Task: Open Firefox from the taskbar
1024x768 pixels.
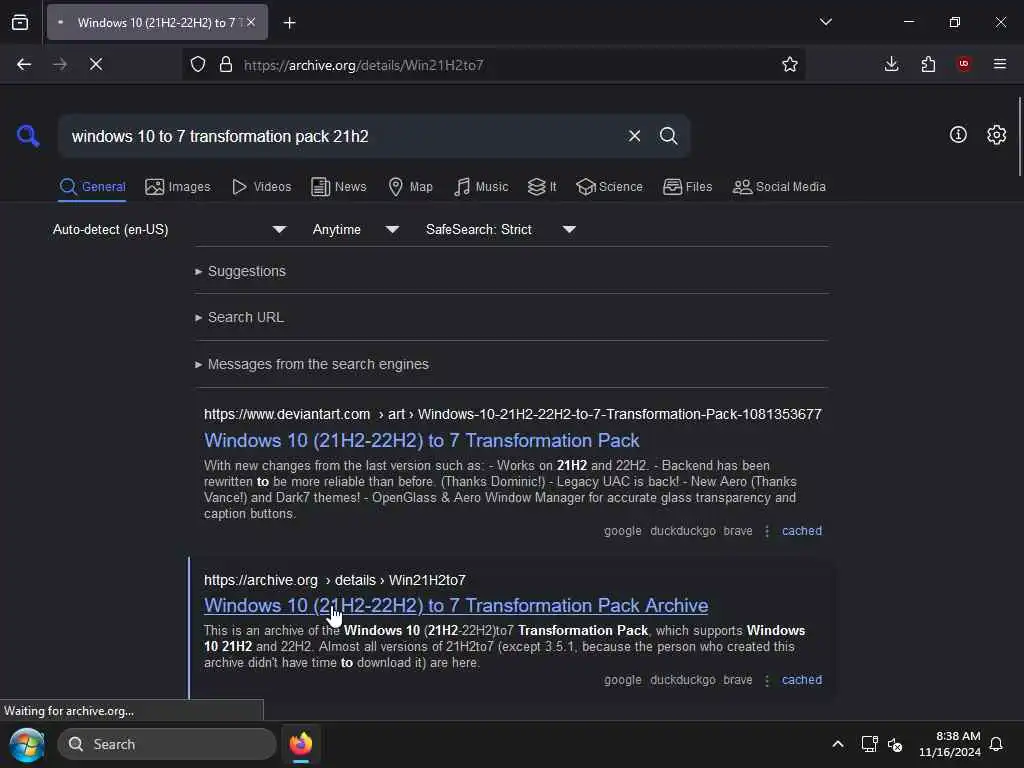Action: coord(300,744)
